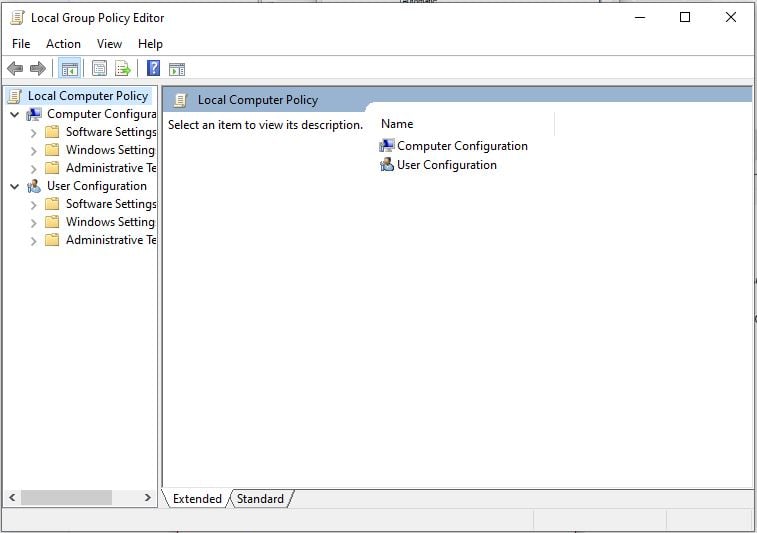Select Local Computer Policy root in tree
The image size is (757, 533).
(x=88, y=96)
